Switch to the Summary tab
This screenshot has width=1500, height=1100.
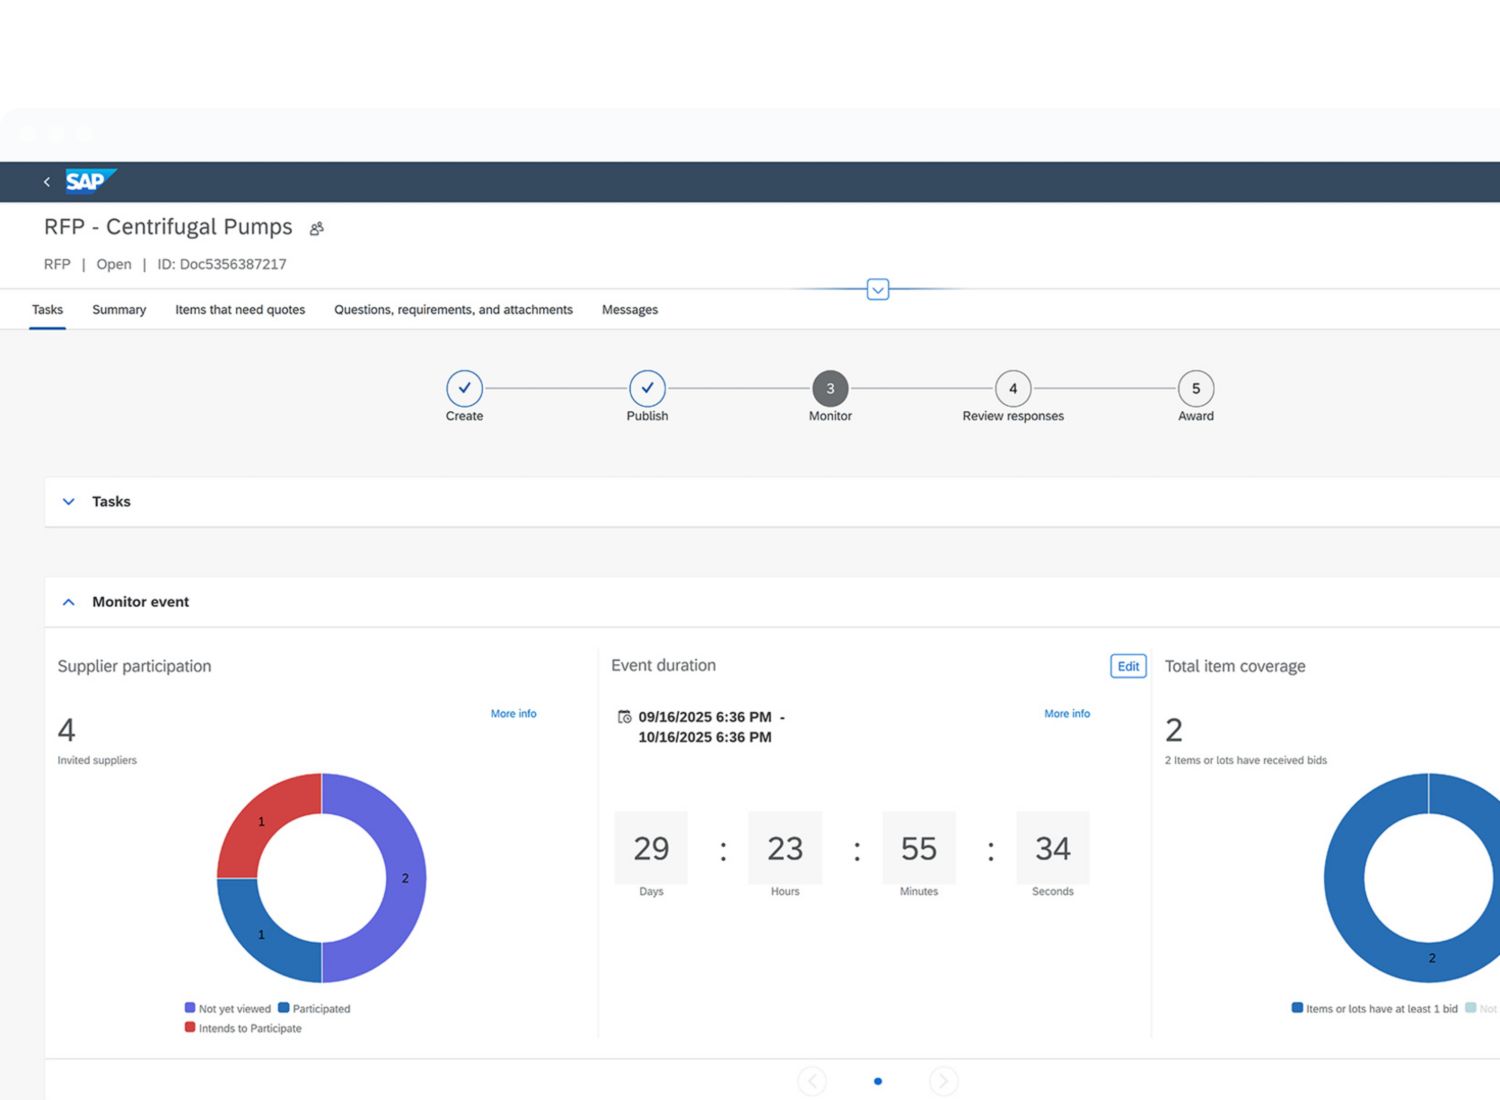pos(119,310)
